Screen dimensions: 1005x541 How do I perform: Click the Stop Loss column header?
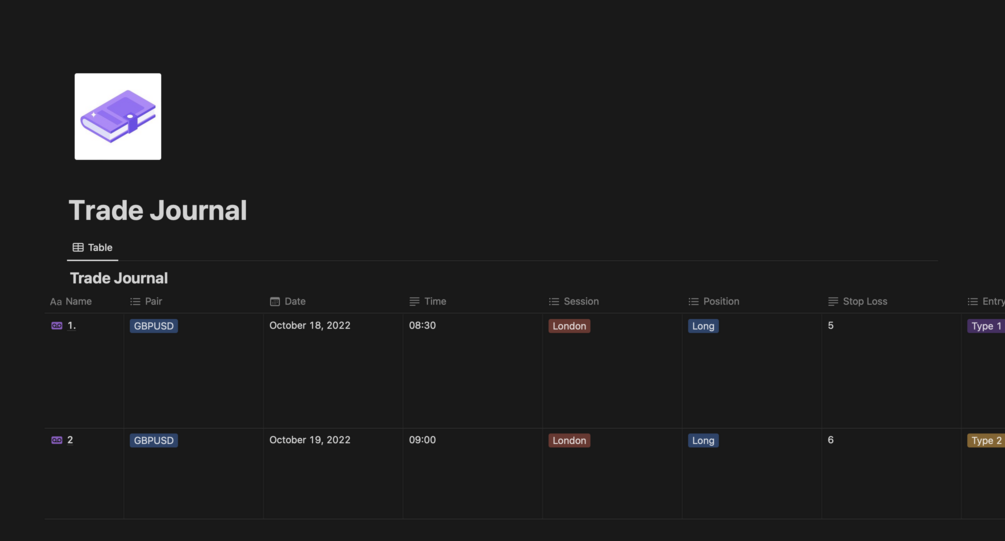click(864, 301)
